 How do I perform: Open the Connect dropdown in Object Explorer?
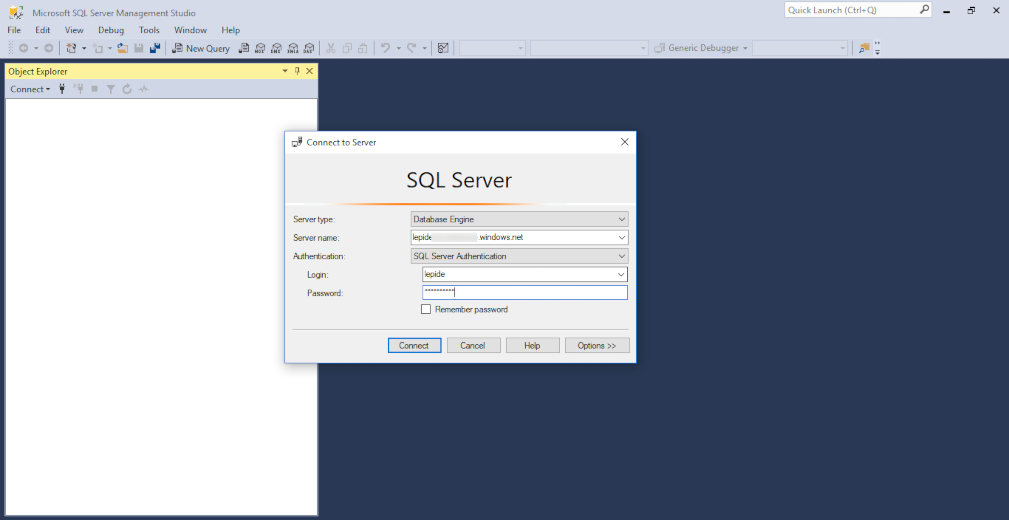point(30,89)
